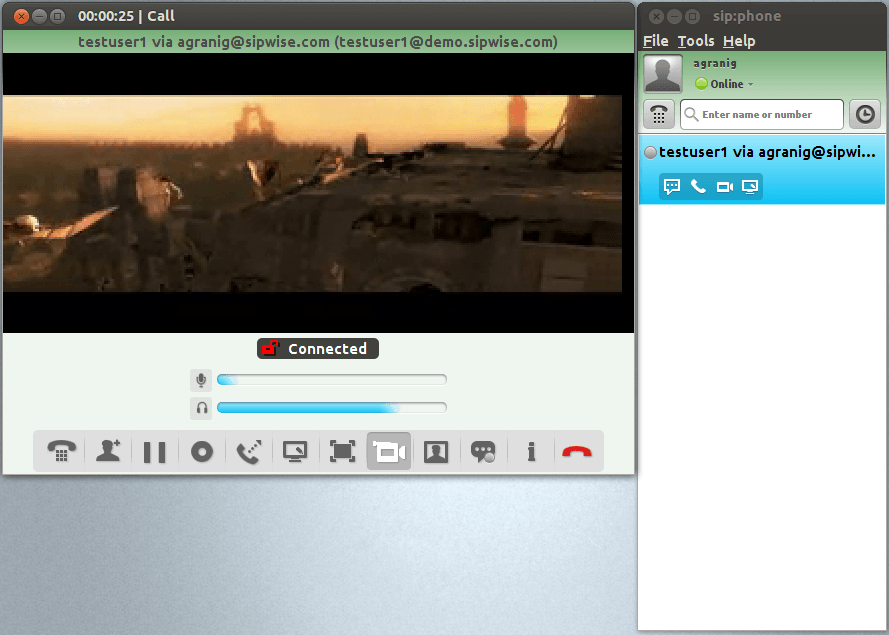889x635 pixels.
Task: Enter full screen video mode
Action: coord(342,452)
